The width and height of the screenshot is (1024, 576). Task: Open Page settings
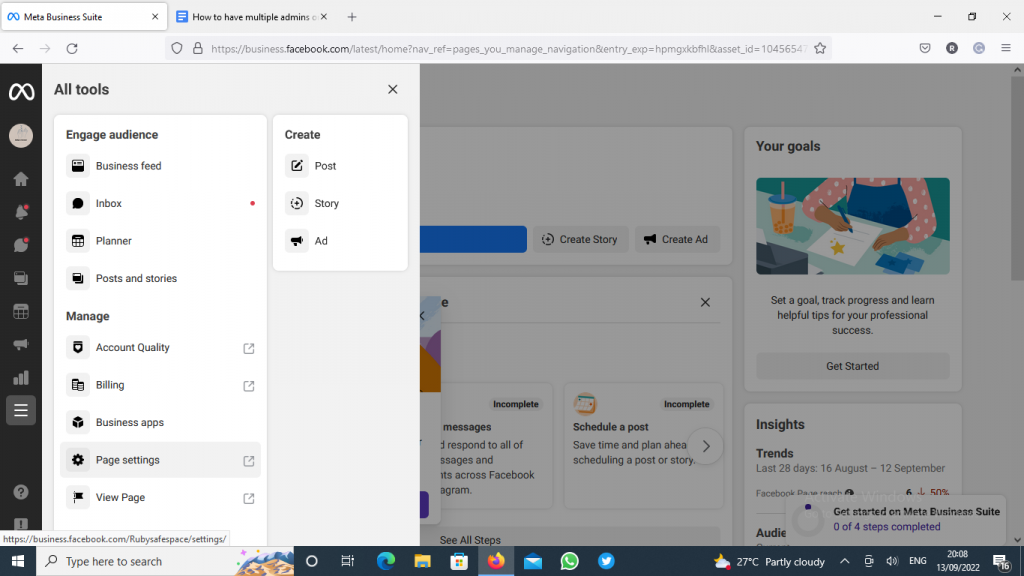click(161, 460)
